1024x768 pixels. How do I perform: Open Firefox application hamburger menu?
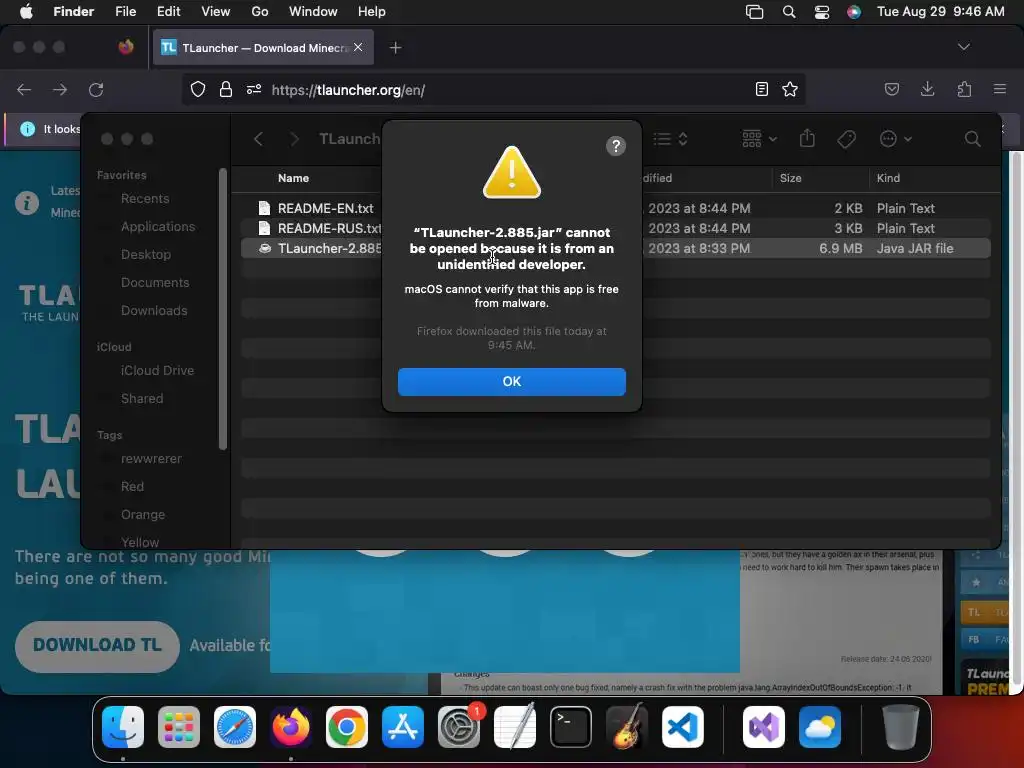click(1000, 89)
